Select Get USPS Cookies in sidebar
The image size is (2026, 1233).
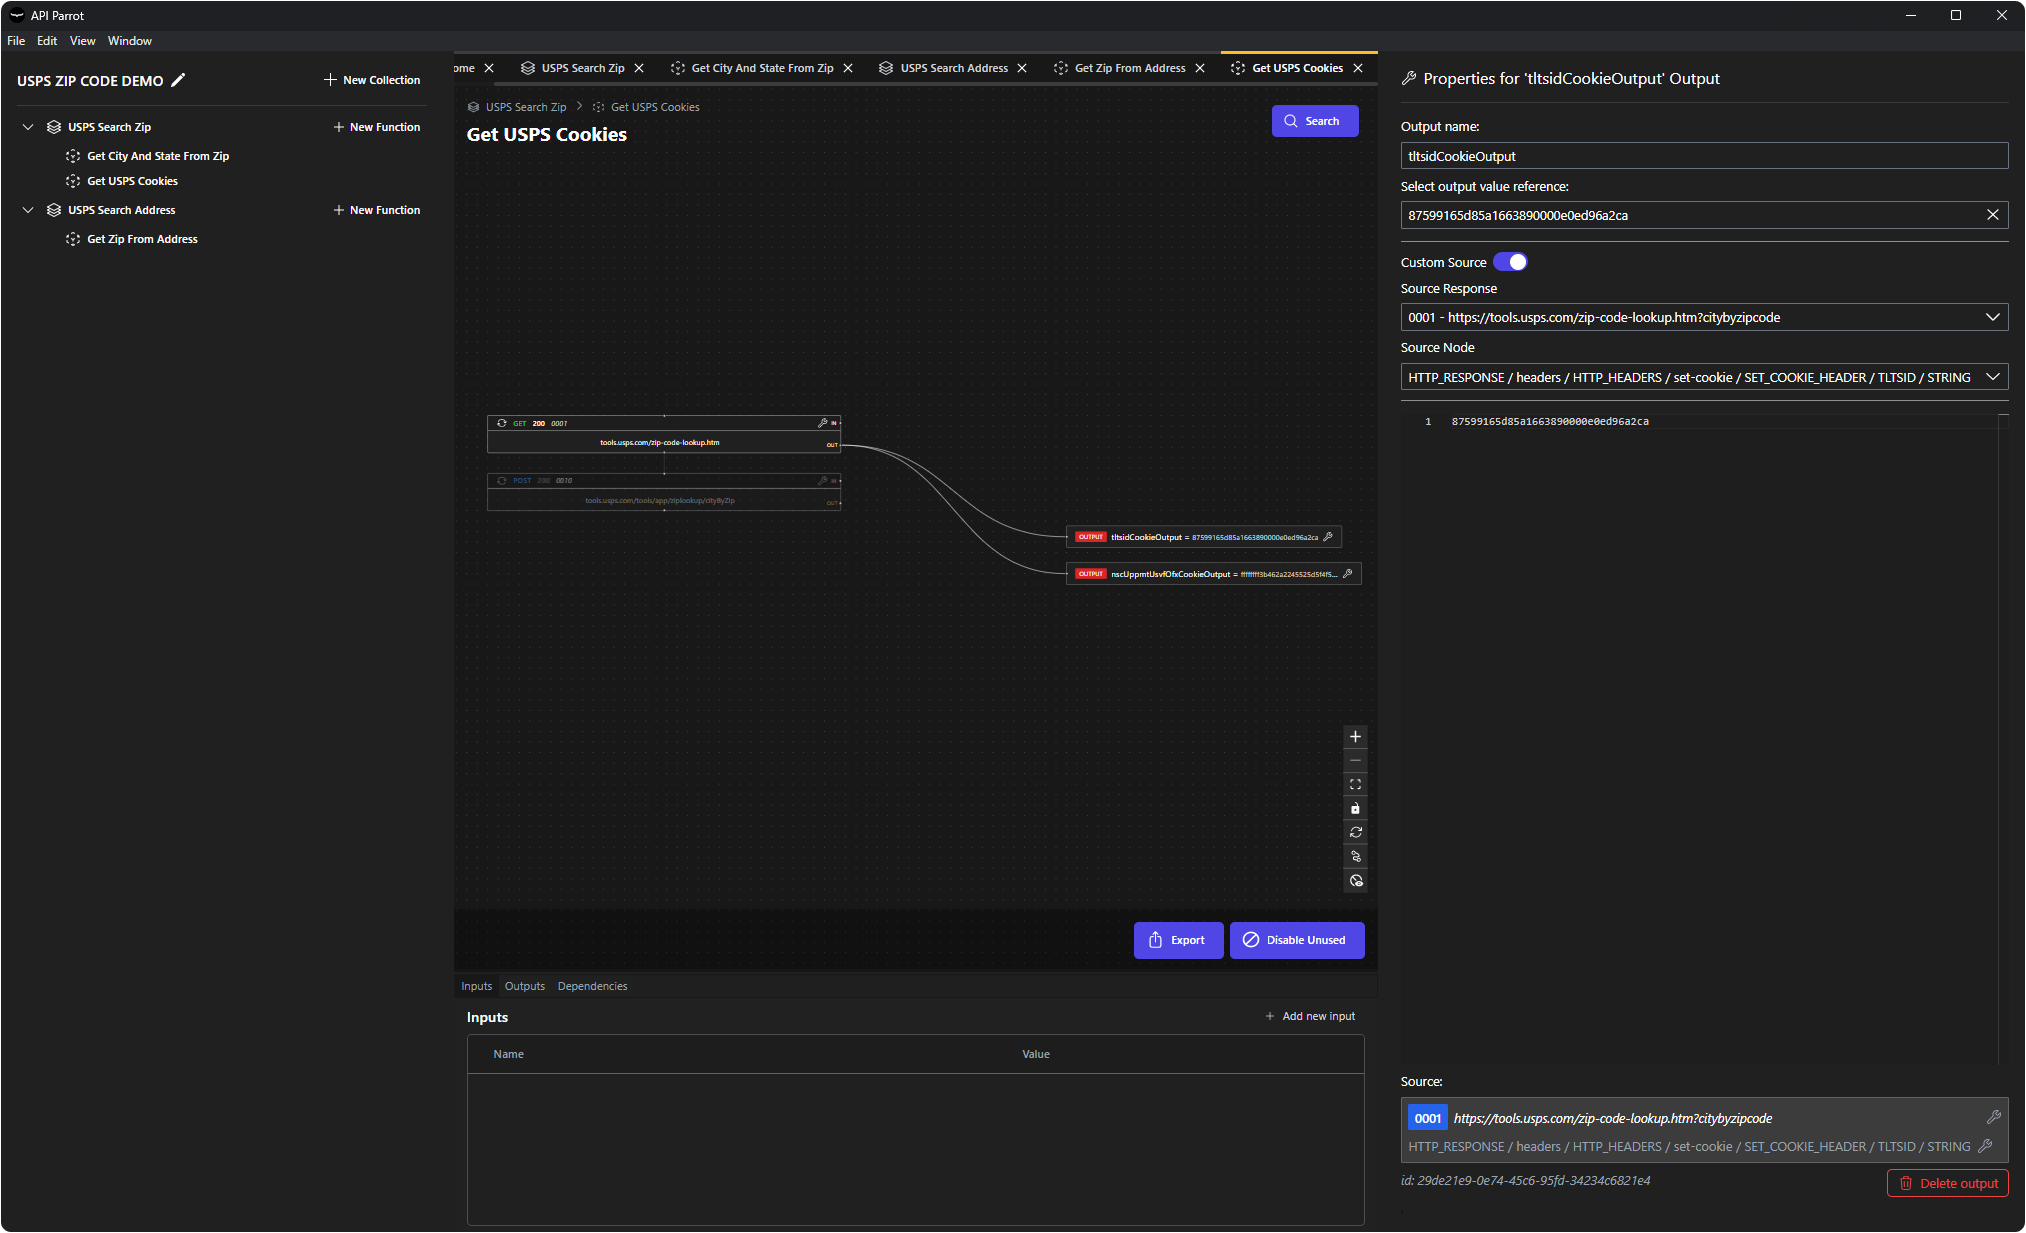coord(132,181)
